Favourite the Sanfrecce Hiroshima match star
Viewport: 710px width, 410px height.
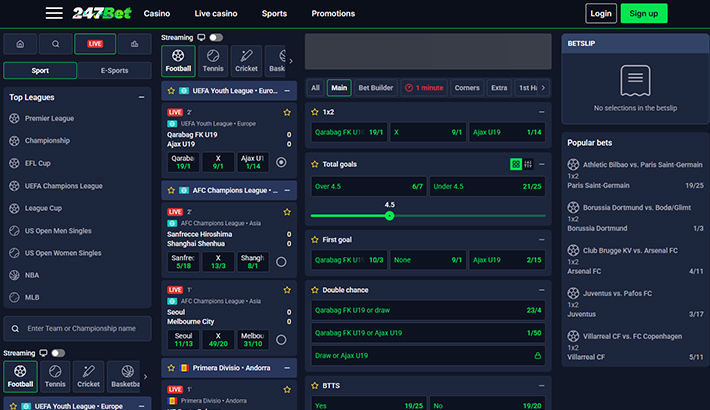click(287, 212)
